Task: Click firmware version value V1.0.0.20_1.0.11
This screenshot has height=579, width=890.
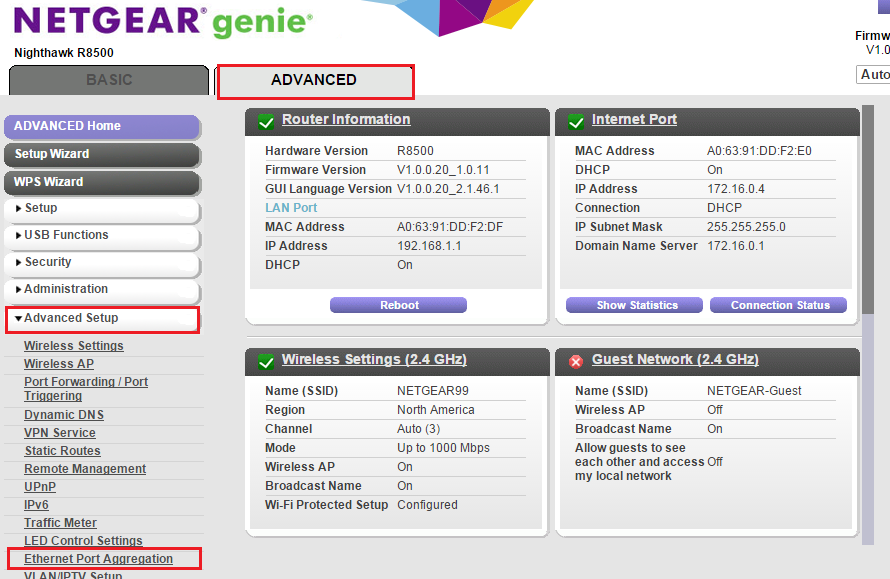Action: pyautogui.click(x=443, y=170)
